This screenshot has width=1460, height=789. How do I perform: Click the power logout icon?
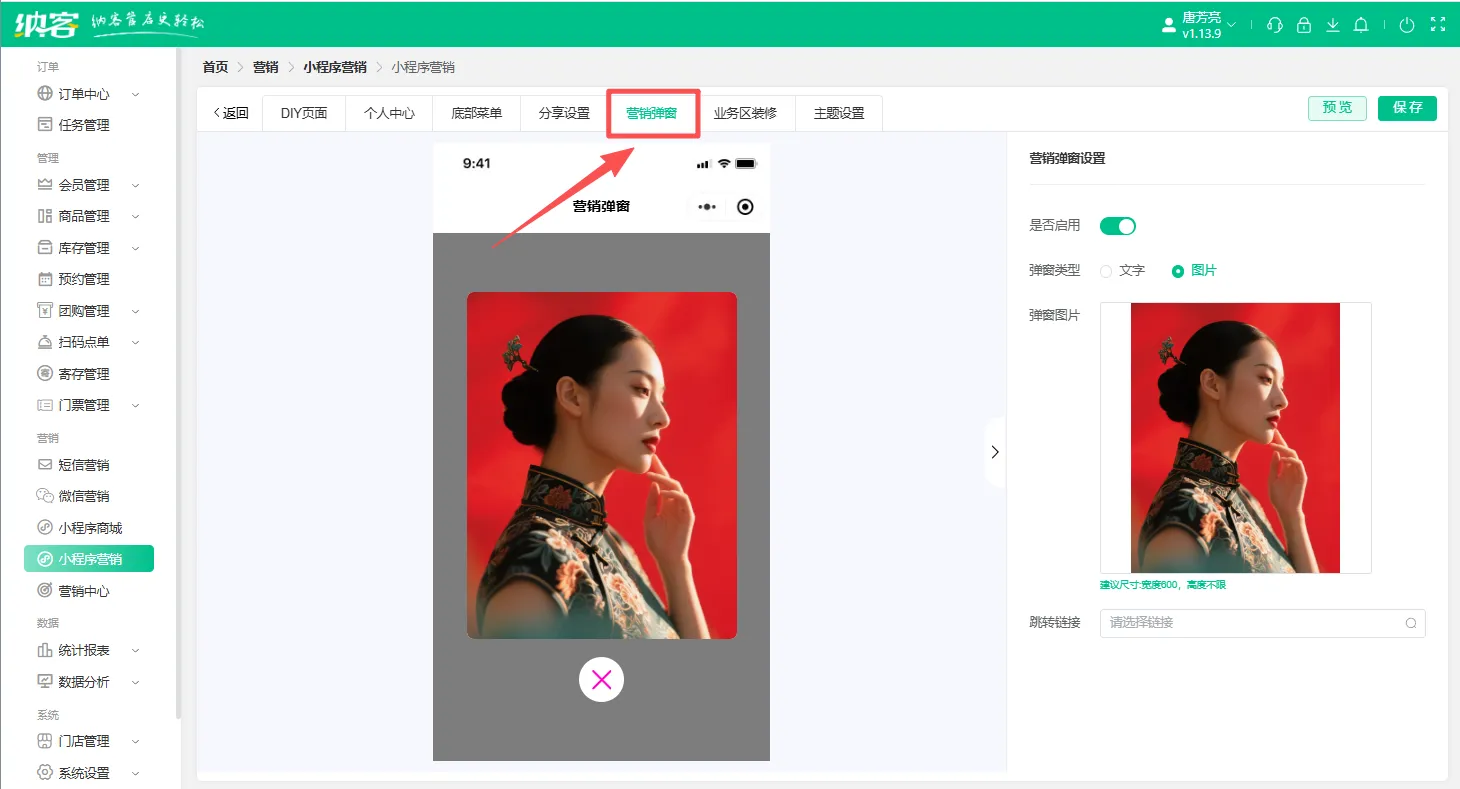click(1407, 25)
